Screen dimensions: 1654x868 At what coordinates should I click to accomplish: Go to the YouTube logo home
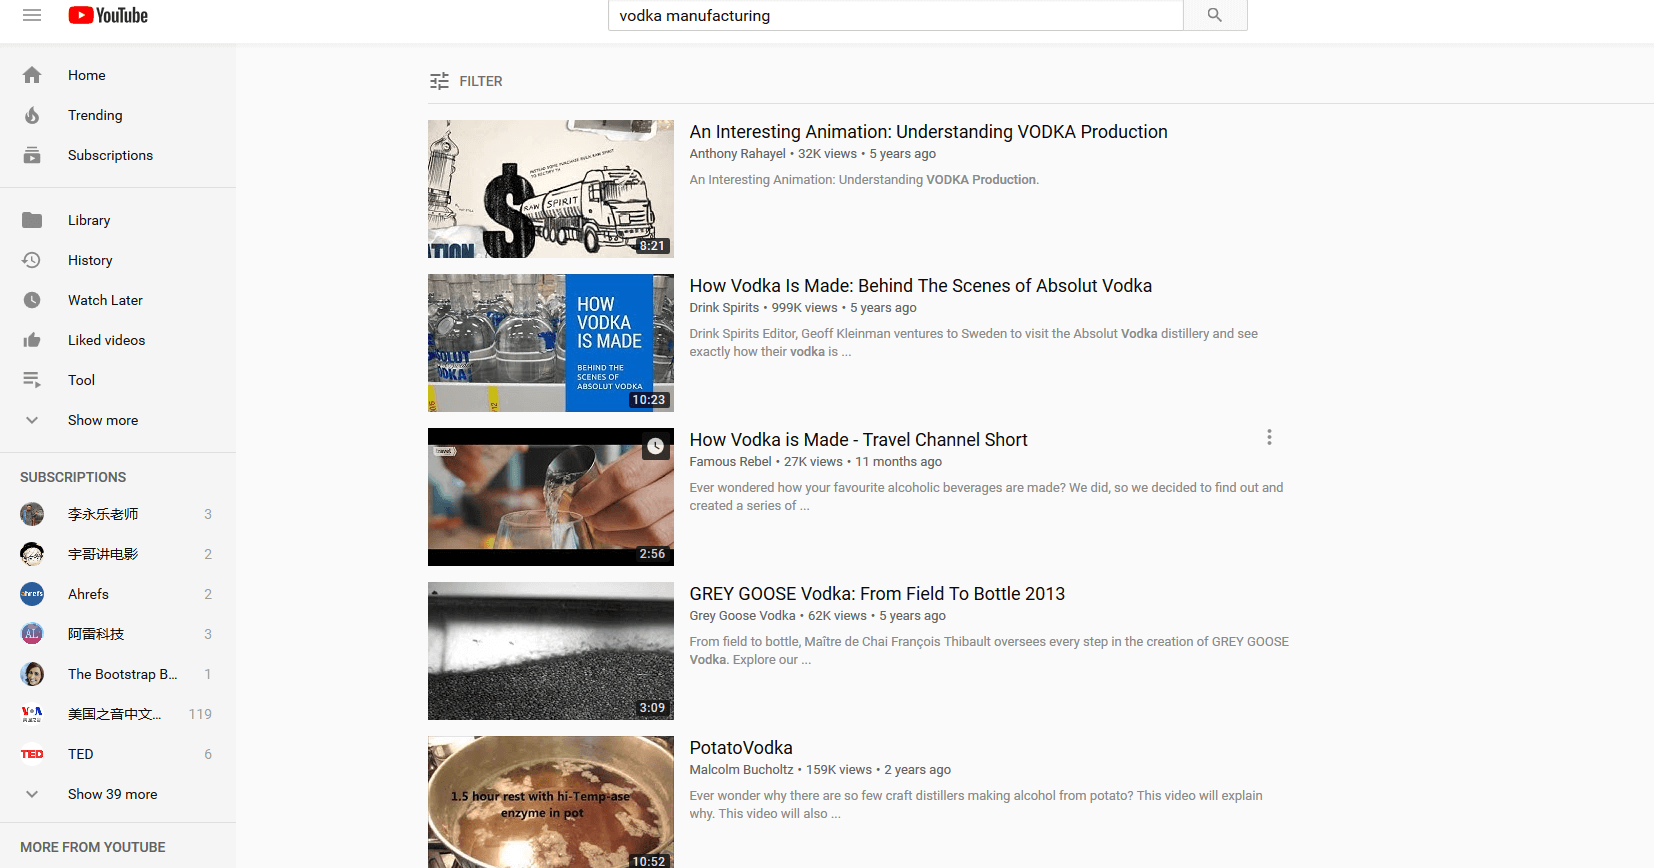(x=108, y=15)
